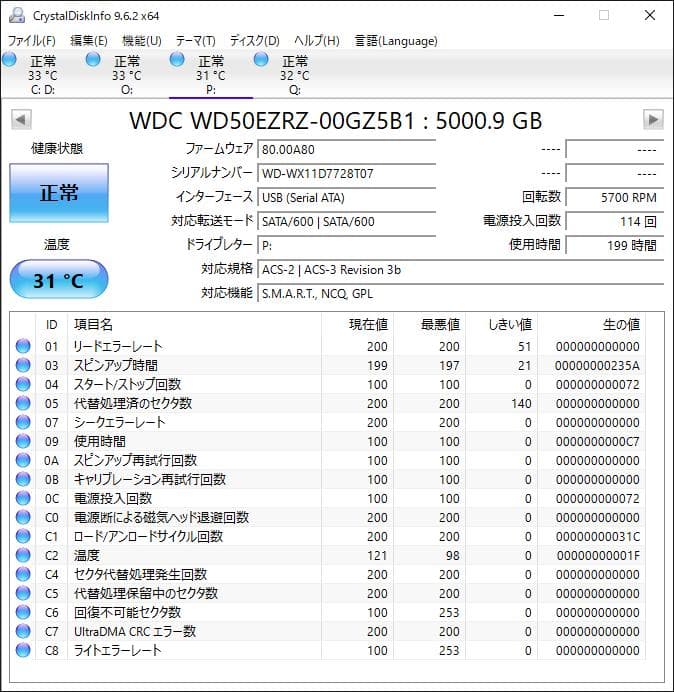Open the 言語(Language) menu
The image size is (674, 692).
click(x=396, y=41)
